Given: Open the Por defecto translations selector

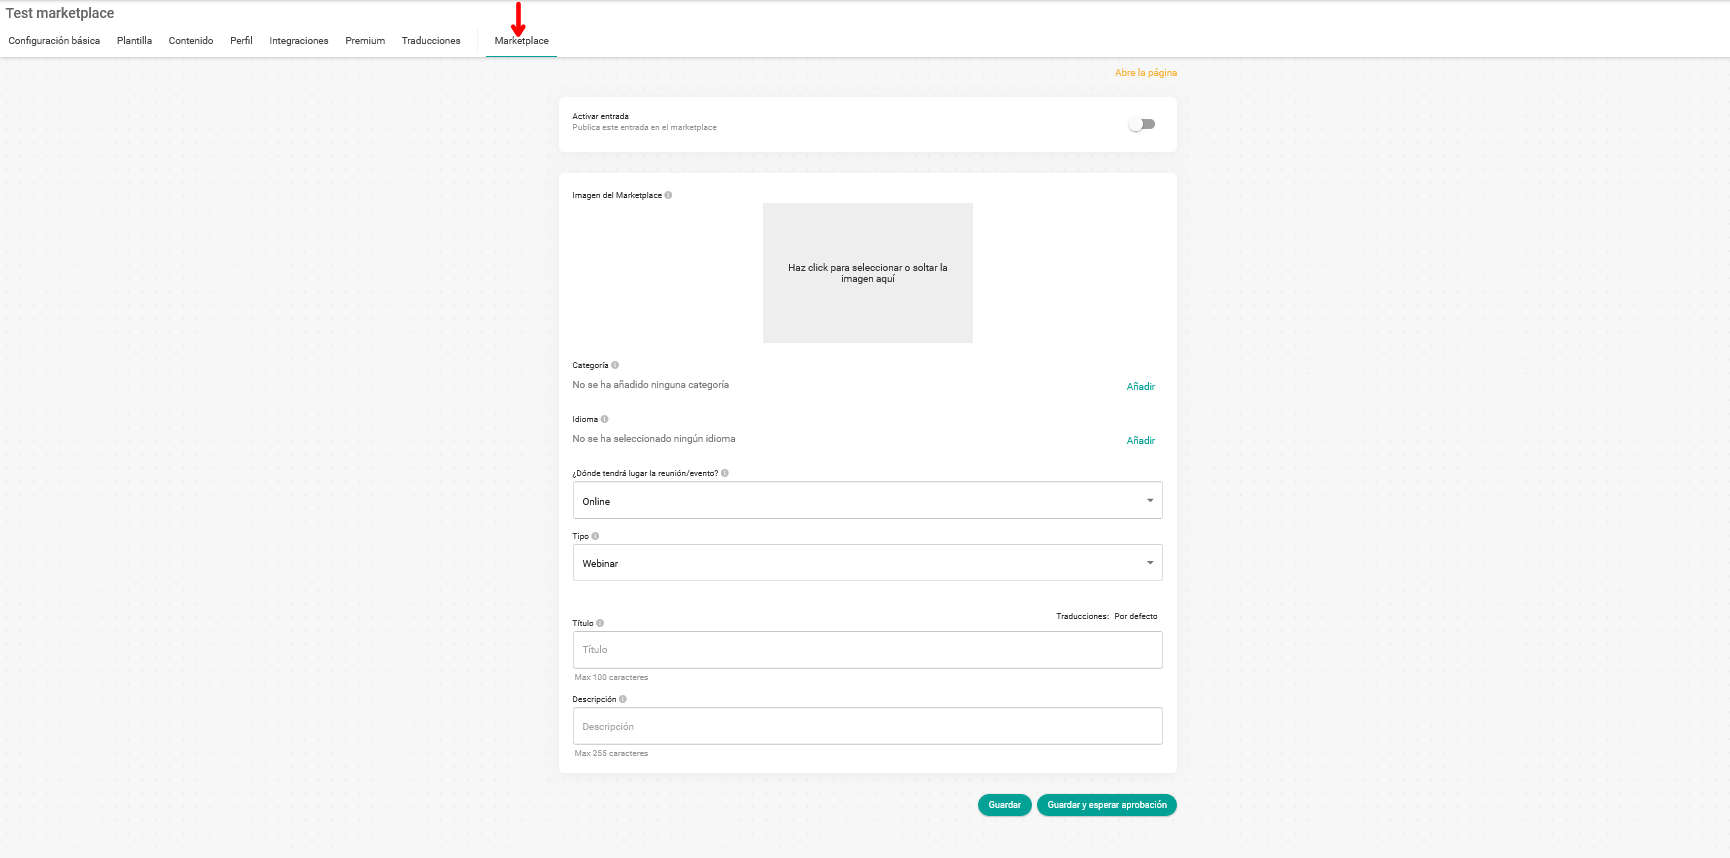Looking at the screenshot, I should 1135,616.
